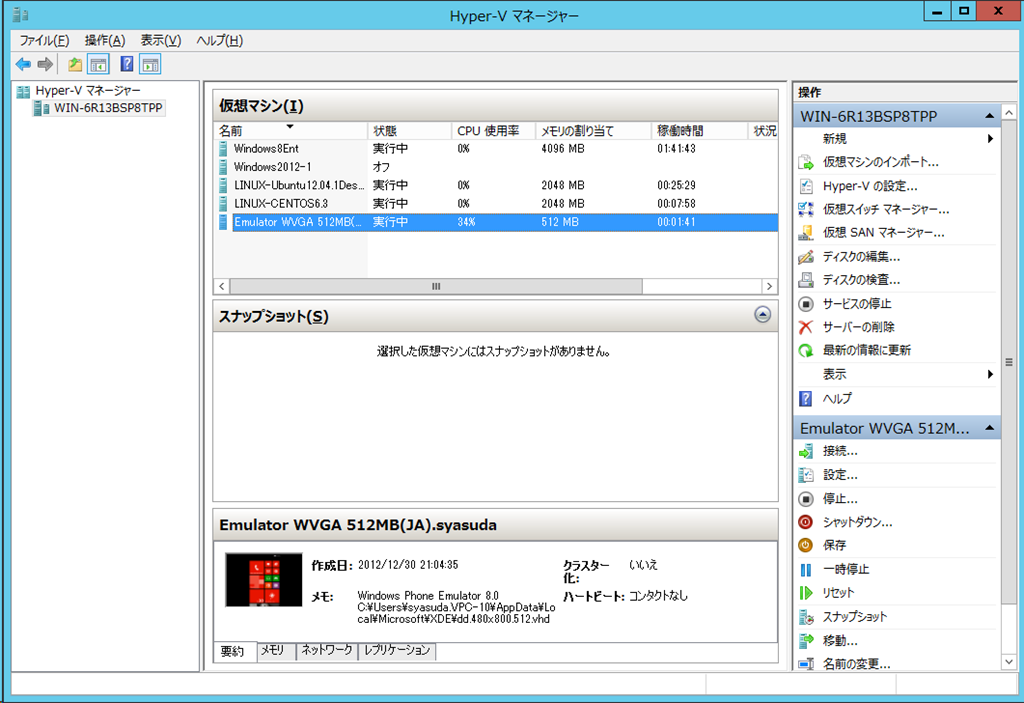Screen dimensions: 1024x703
Task: Toggle the console tree pane toolbar icon
Action: click(x=99, y=64)
